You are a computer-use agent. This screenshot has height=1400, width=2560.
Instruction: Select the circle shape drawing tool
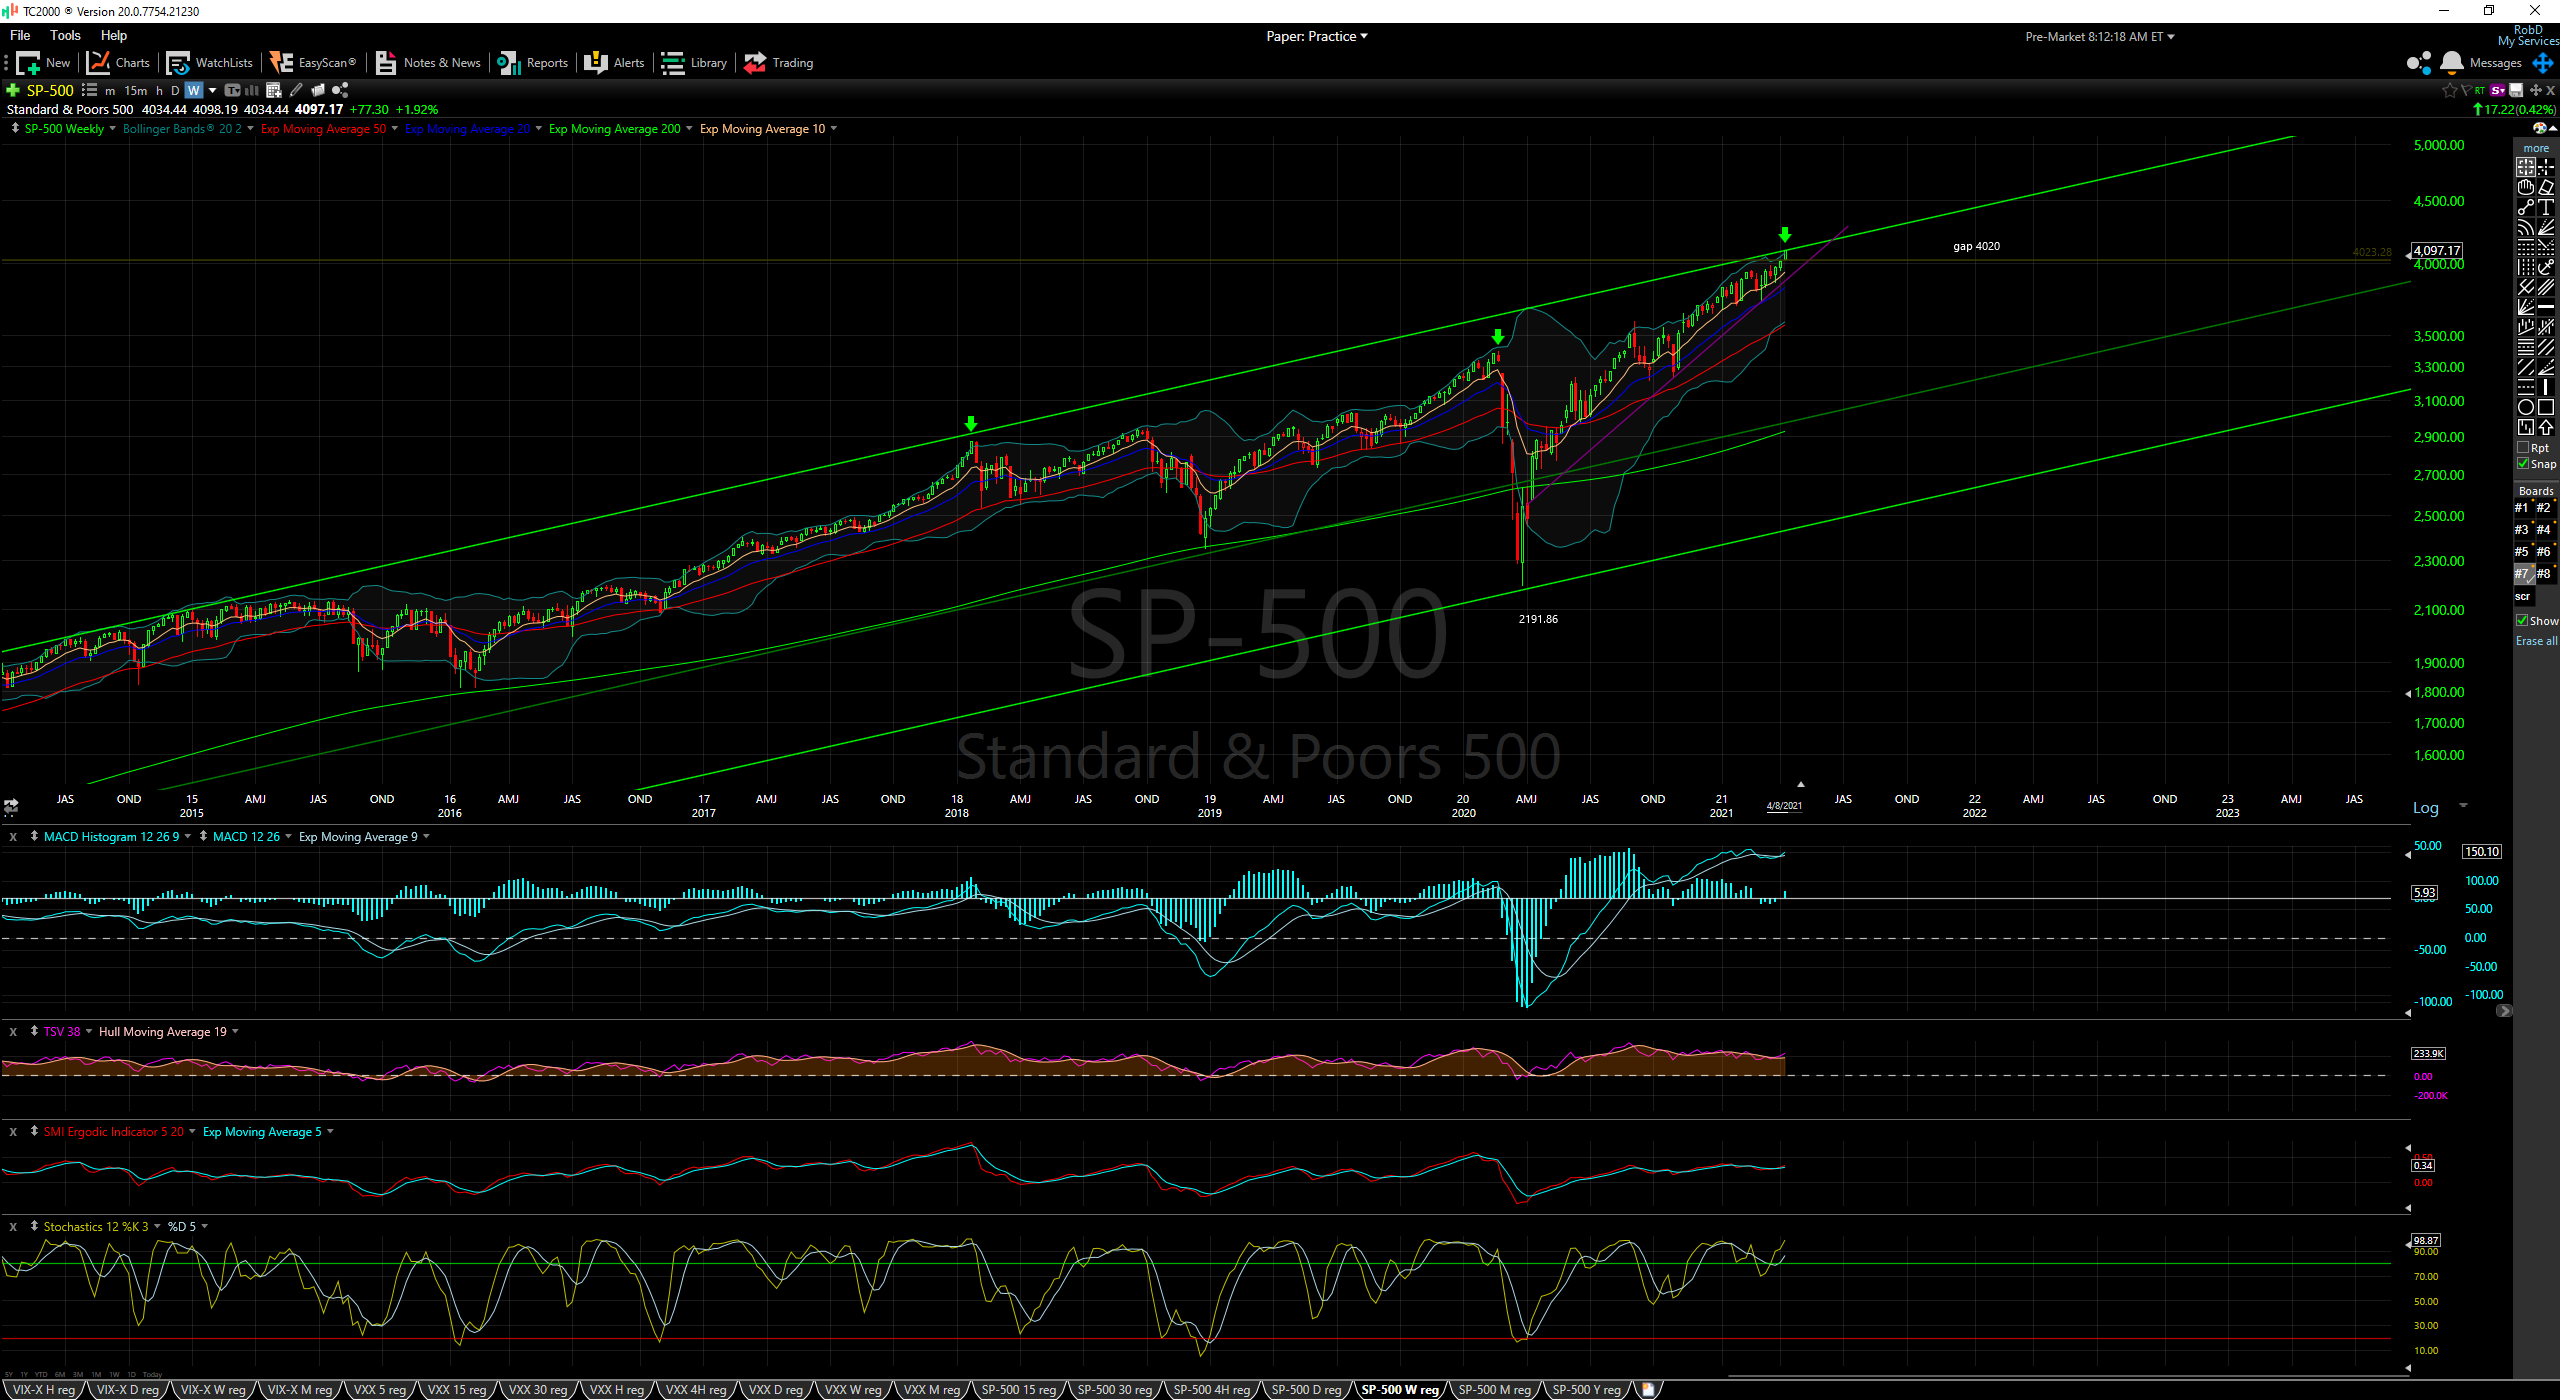2526,407
